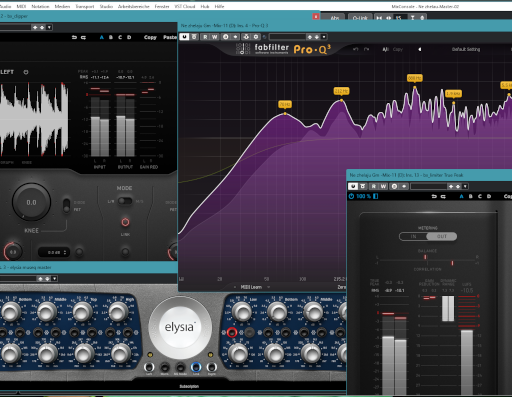
Task: Click Copy in FabFilter Pro-Q 3 header
Action: click(398, 49)
